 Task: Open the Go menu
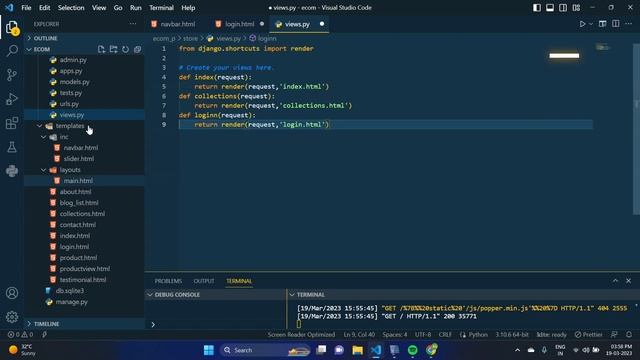[x=118, y=8]
